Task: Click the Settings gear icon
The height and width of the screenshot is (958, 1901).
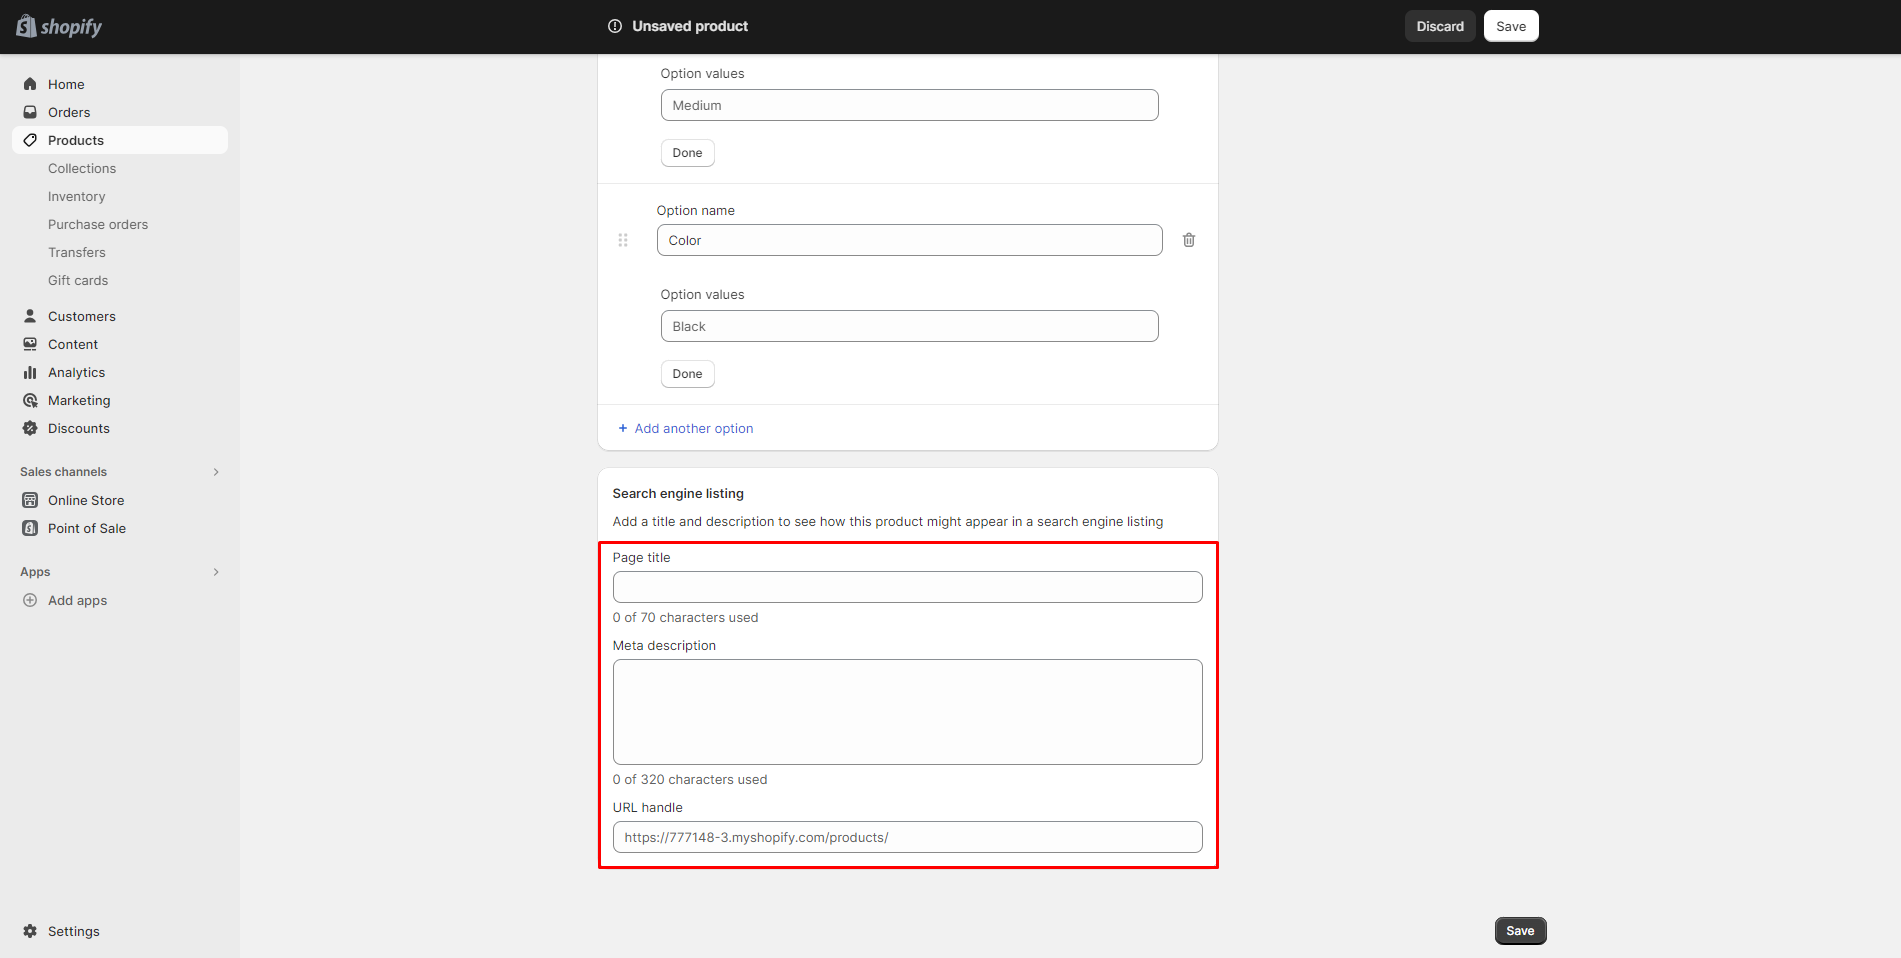Action: tap(30, 931)
